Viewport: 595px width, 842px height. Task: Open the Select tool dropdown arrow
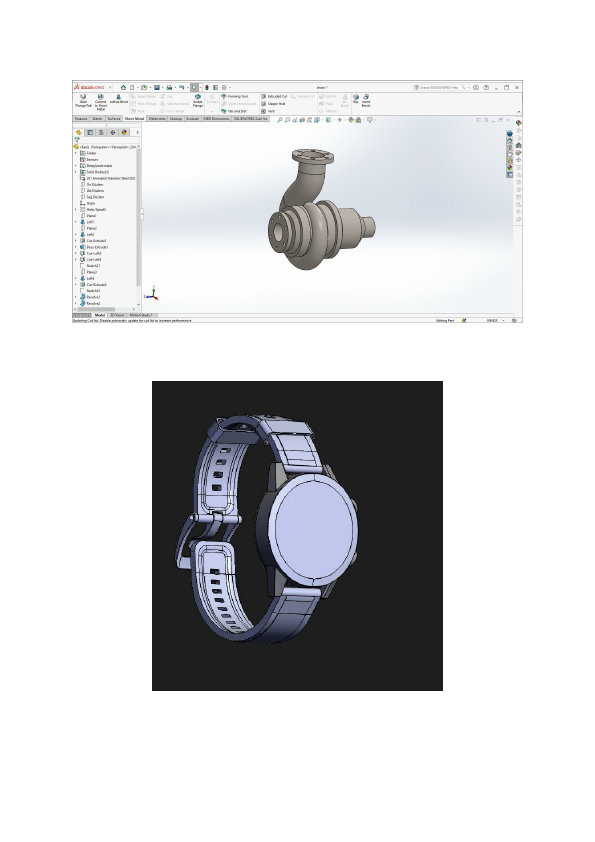coord(200,88)
